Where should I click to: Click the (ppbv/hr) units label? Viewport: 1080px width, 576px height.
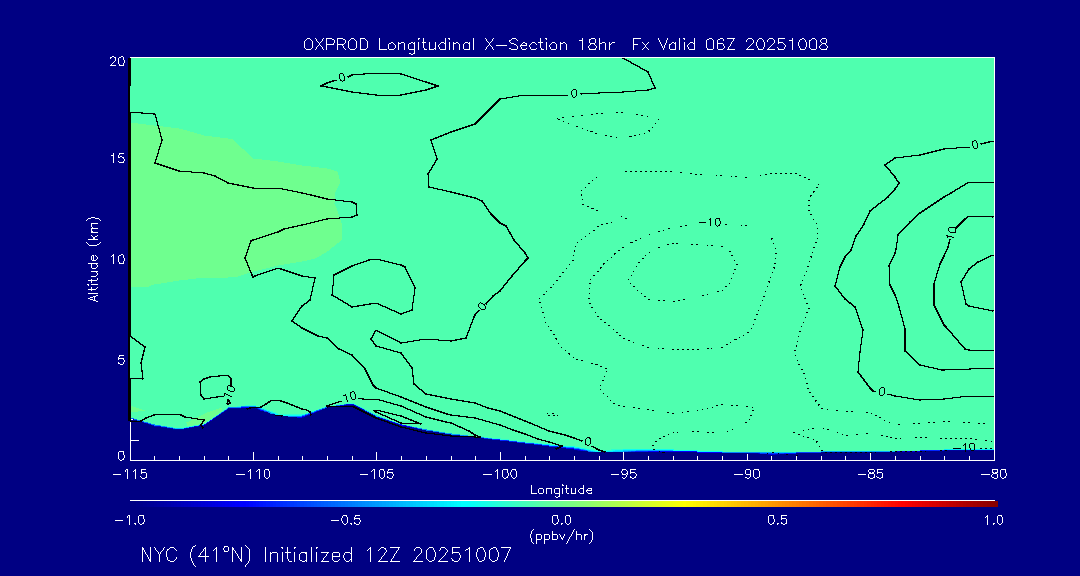pos(561,535)
